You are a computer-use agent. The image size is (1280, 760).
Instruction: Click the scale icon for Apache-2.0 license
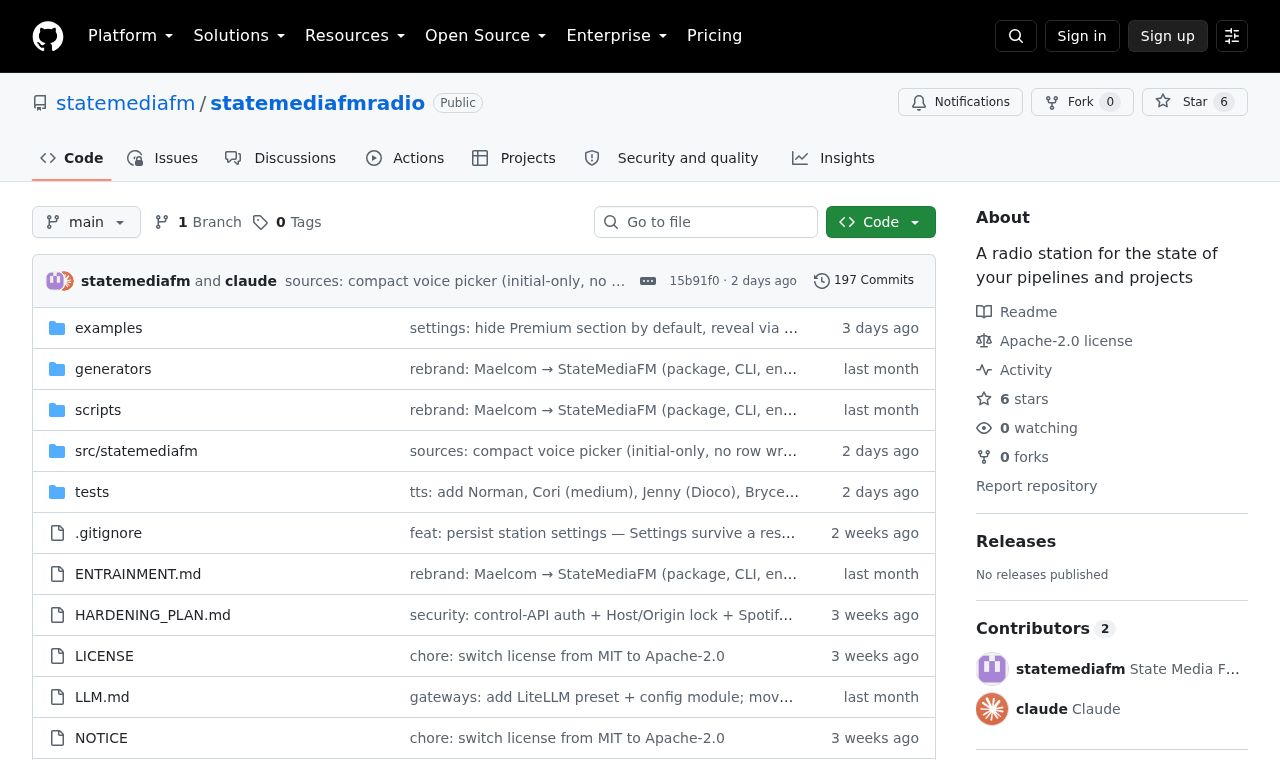click(x=984, y=341)
